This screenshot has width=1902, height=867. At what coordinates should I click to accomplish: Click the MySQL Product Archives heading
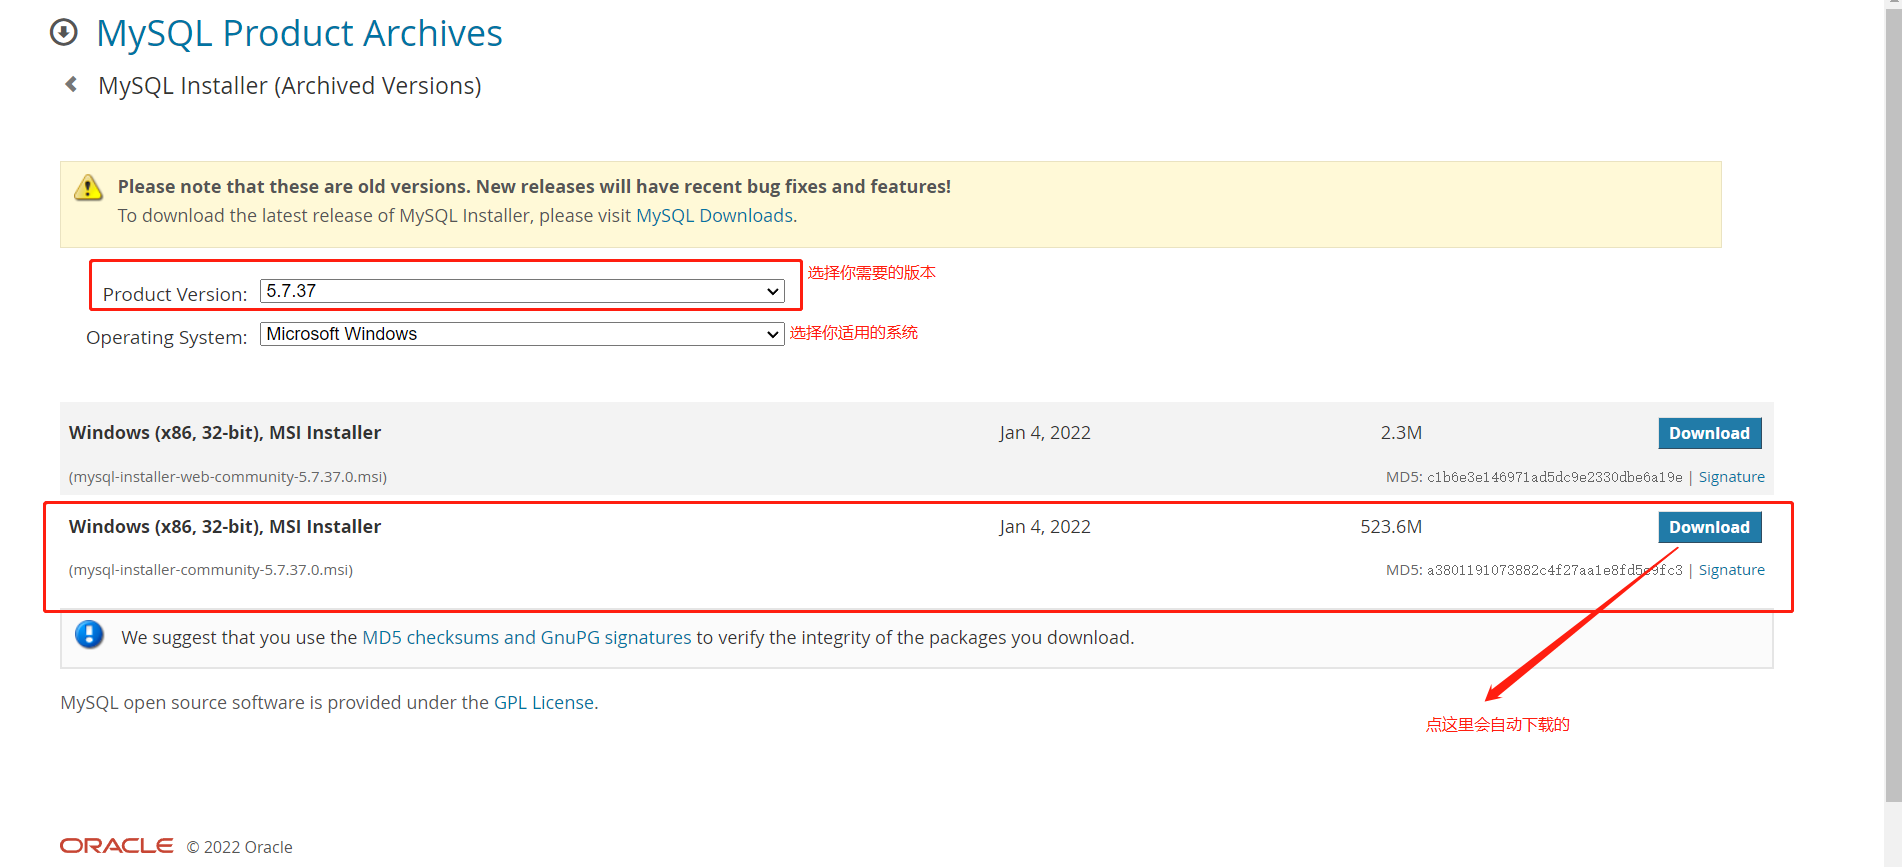299,34
